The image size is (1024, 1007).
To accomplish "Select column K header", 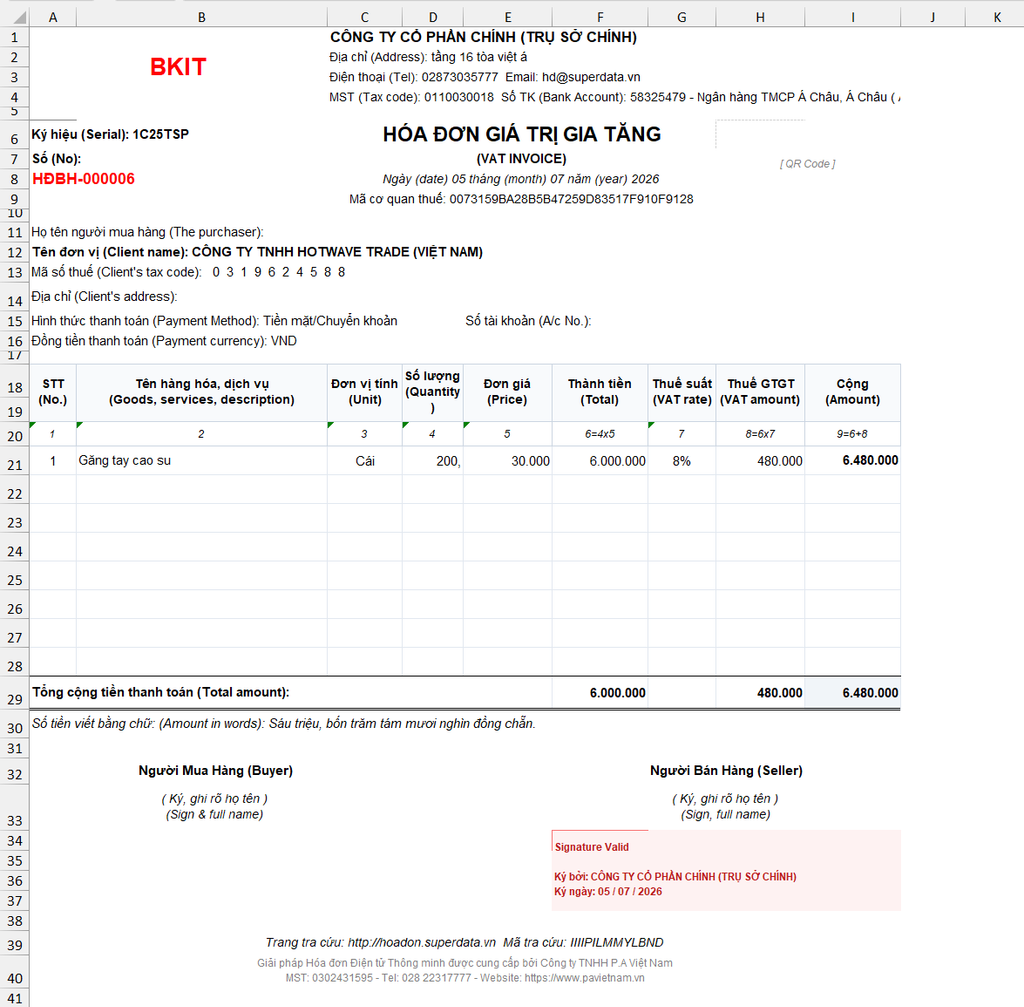I will point(997,17).
